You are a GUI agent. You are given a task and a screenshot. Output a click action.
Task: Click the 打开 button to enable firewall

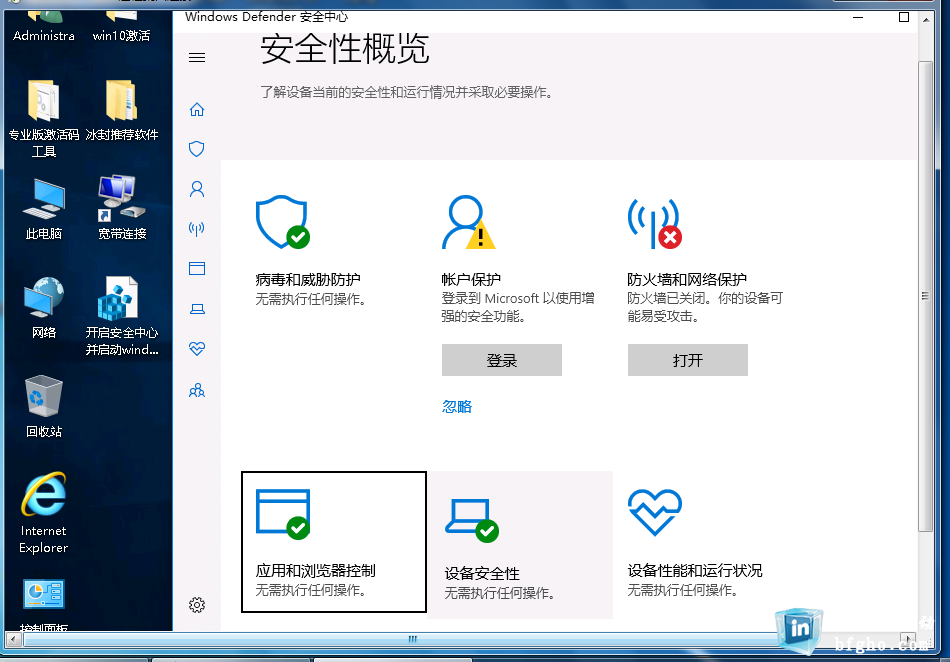click(x=688, y=360)
